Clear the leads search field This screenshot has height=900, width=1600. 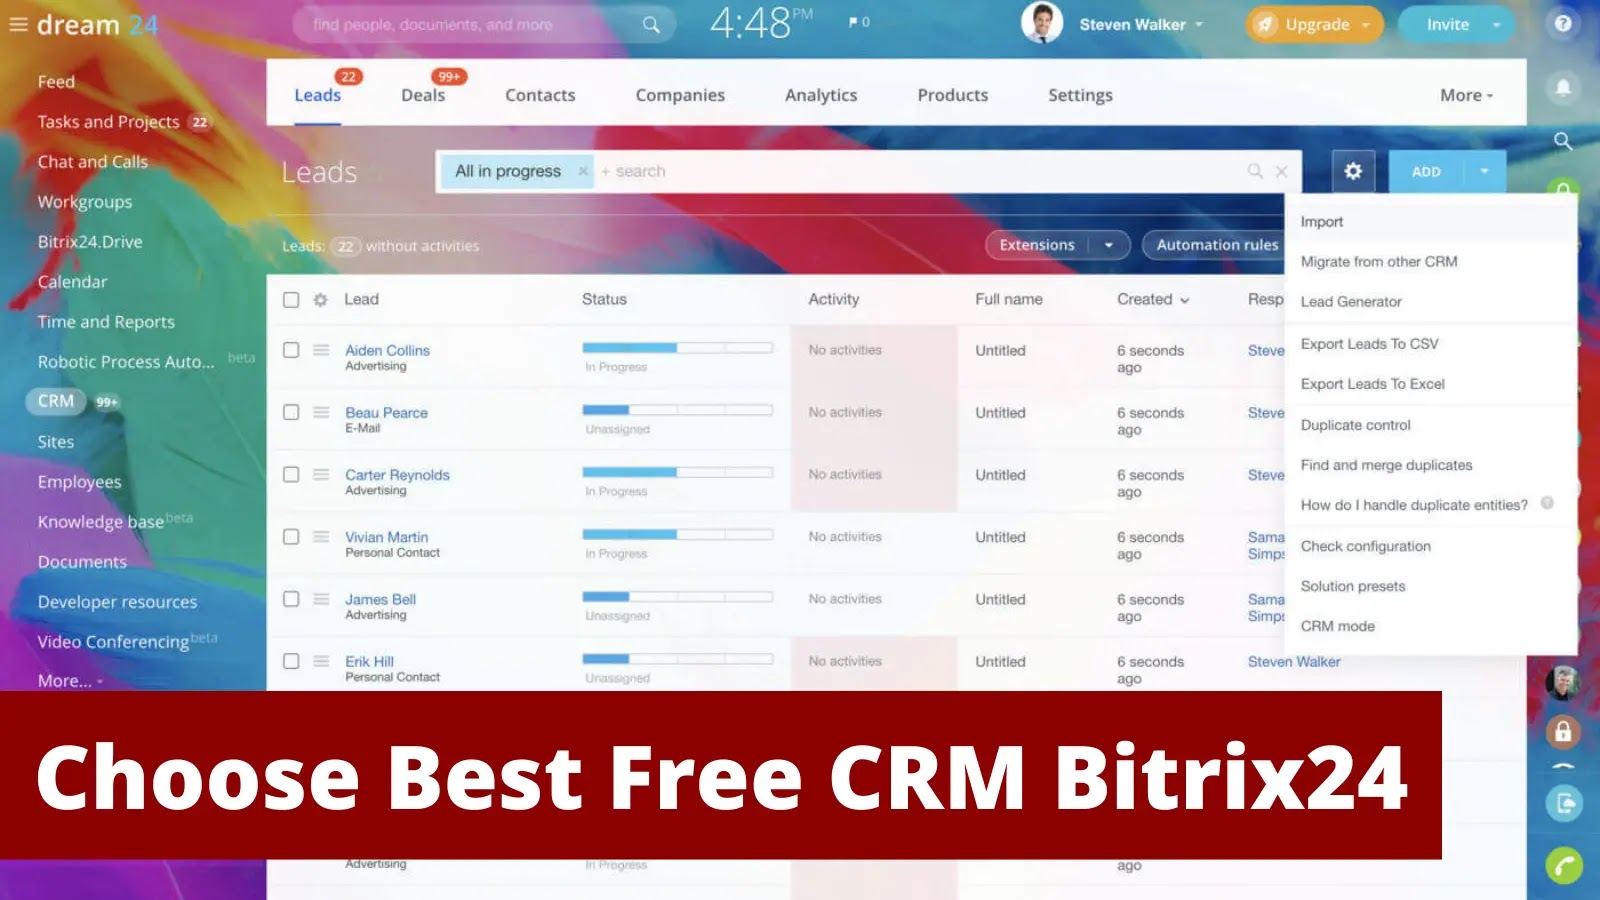(x=1281, y=171)
